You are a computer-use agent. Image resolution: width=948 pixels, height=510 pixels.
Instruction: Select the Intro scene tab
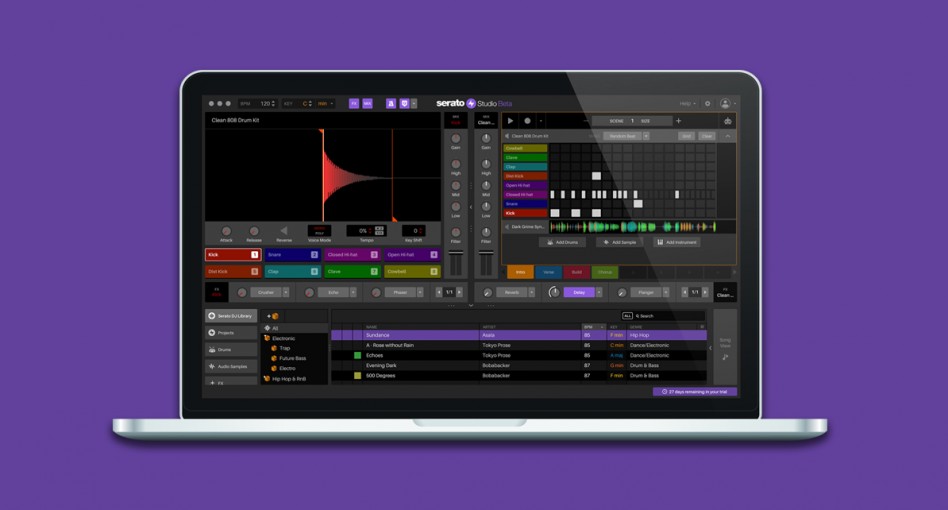(x=520, y=272)
